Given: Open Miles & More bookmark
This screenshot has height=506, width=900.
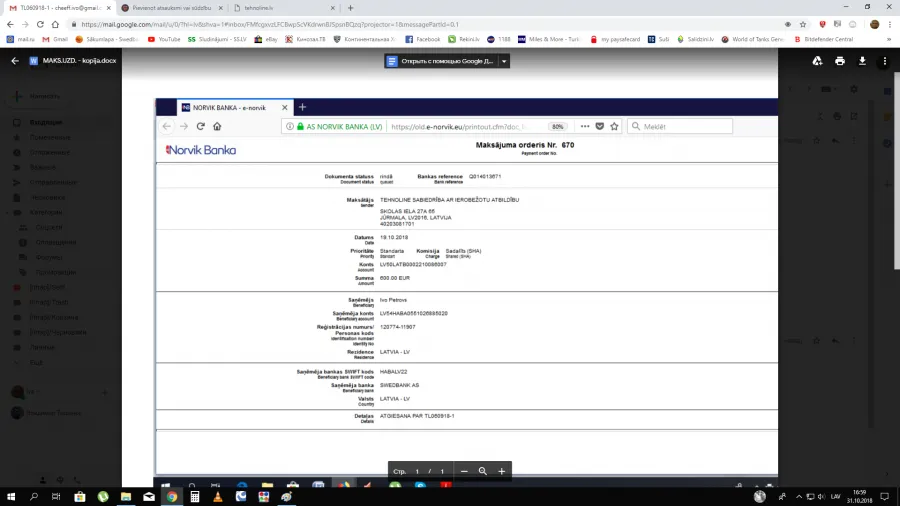Looking at the screenshot, I should pos(548,40).
